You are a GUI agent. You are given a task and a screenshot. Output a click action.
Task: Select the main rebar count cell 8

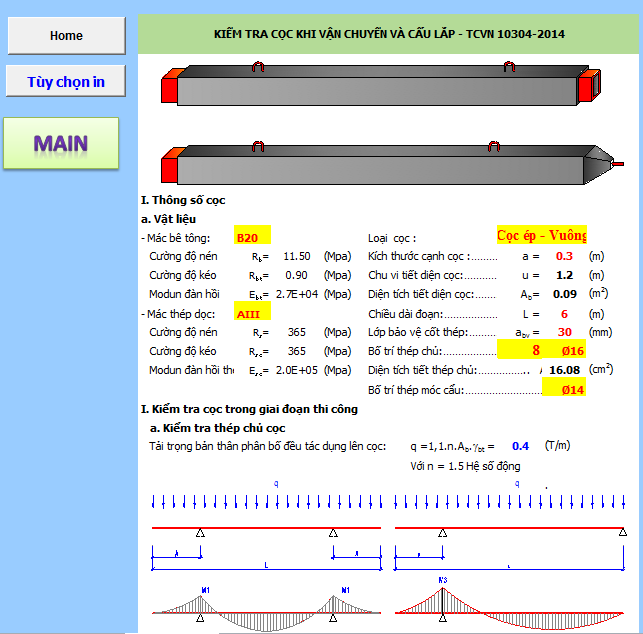(520, 350)
